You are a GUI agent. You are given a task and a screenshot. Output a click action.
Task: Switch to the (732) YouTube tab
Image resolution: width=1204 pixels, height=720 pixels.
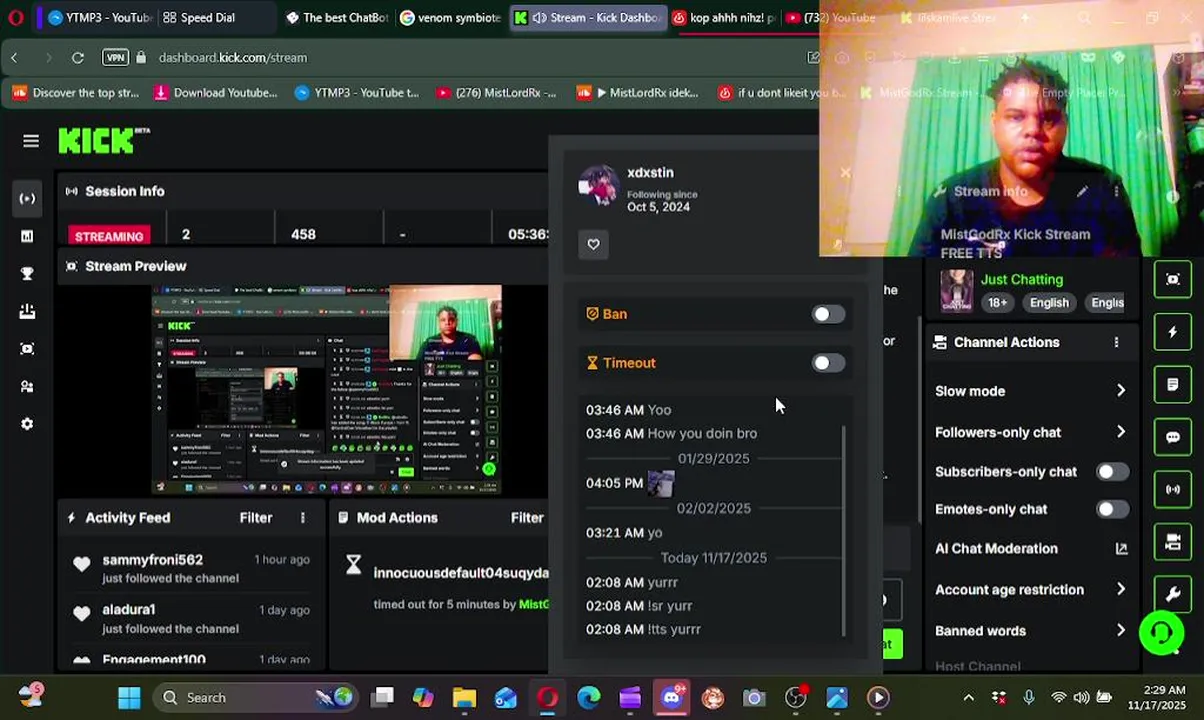[x=830, y=18]
